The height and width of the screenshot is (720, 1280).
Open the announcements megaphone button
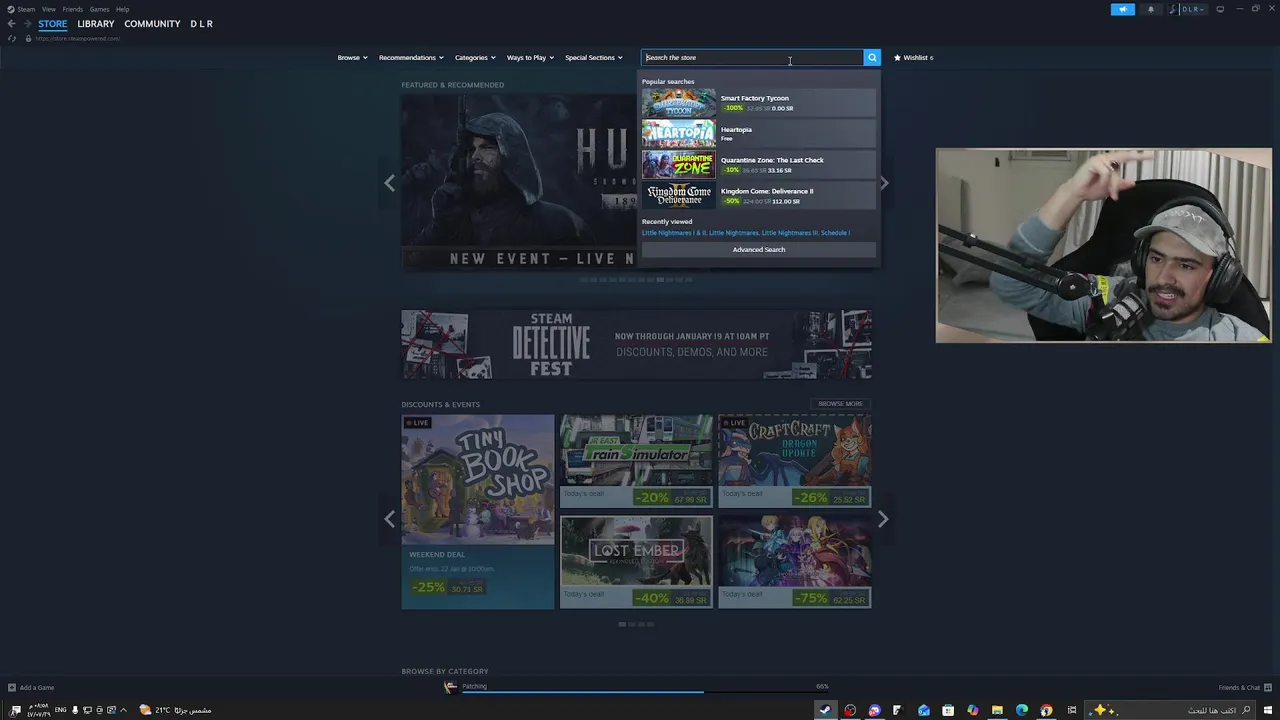1123,9
